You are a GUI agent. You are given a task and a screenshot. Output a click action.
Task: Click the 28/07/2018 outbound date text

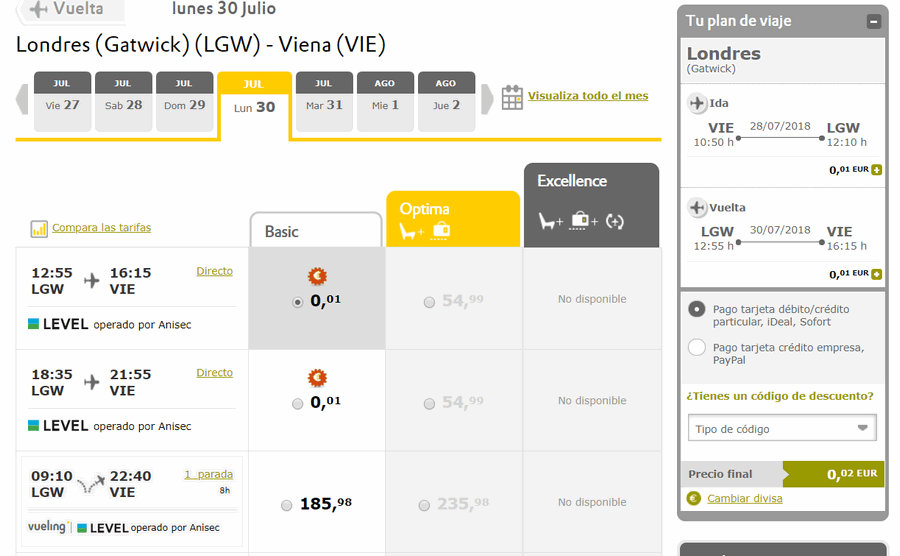(780, 126)
